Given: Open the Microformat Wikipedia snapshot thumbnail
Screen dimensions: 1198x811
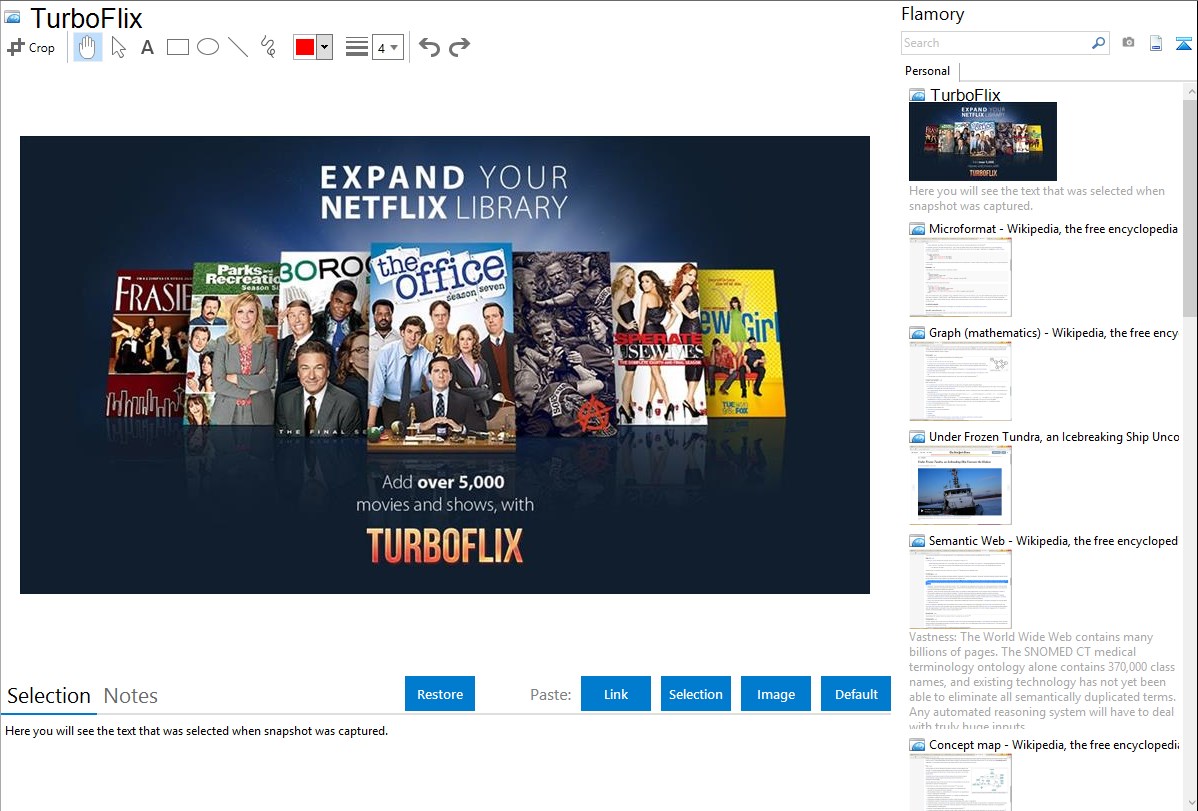Looking at the screenshot, I should point(960,277).
